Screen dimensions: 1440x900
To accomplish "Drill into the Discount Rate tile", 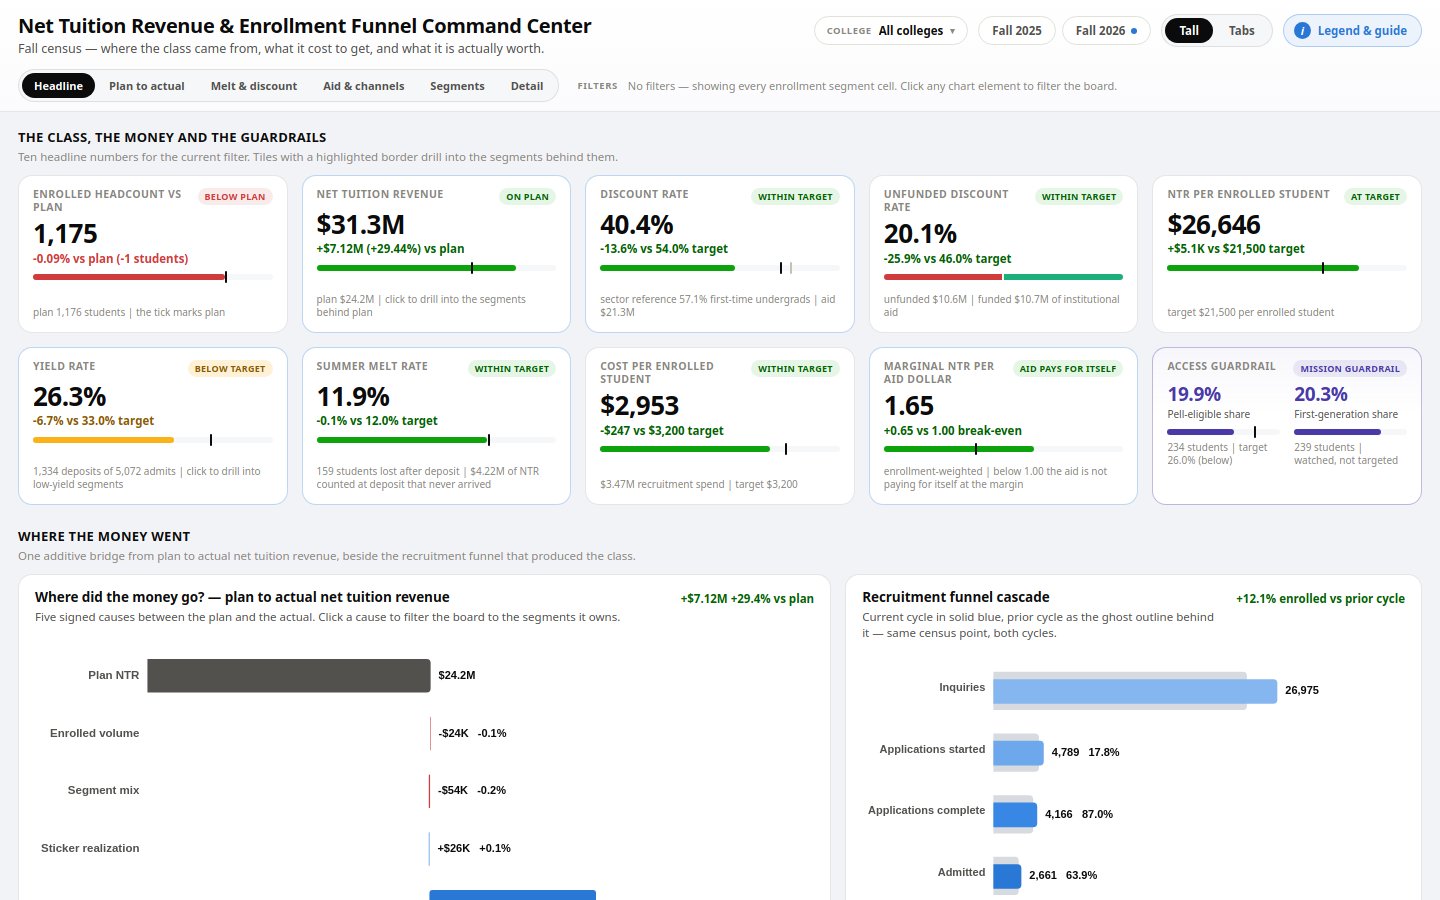I will click(720, 254).
